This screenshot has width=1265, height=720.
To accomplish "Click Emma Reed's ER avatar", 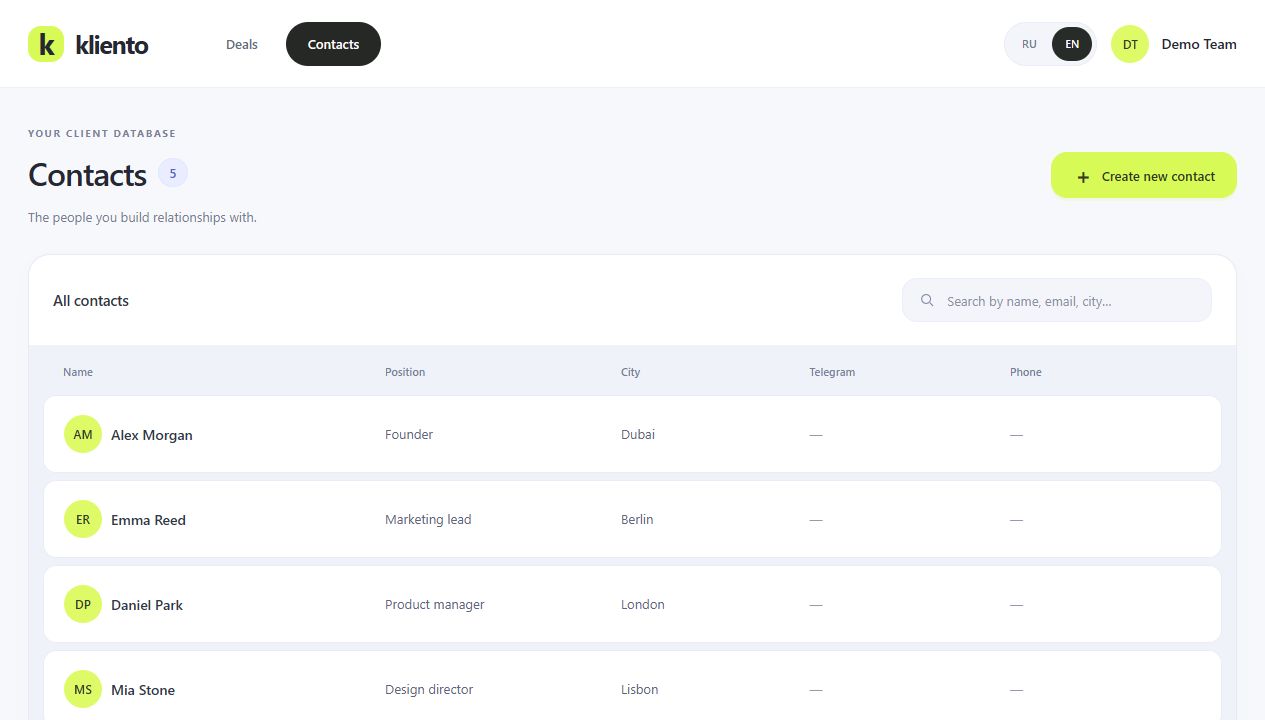I will (83, 519).
